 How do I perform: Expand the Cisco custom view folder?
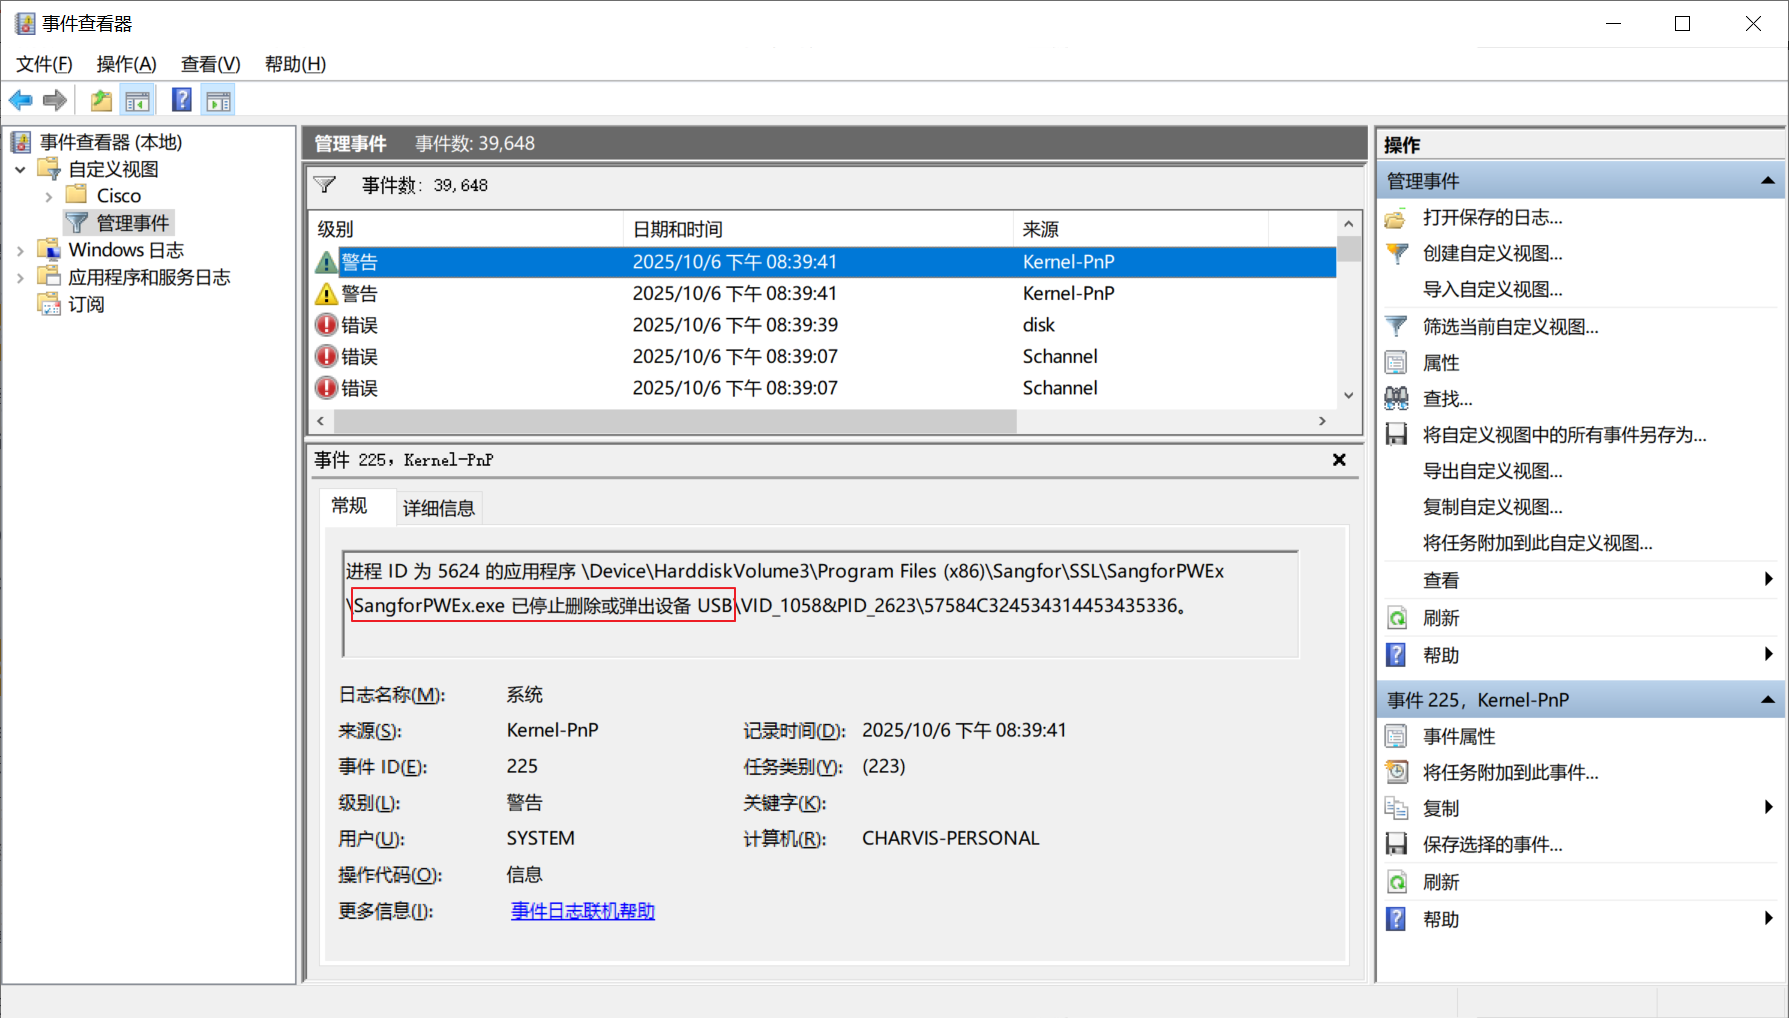(48, 196)
